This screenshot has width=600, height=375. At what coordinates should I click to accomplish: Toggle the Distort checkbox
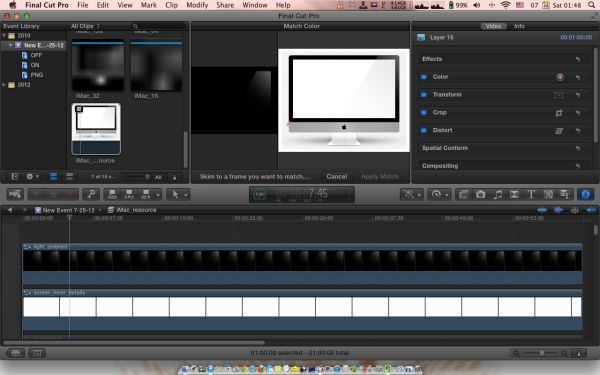[424, 130]
